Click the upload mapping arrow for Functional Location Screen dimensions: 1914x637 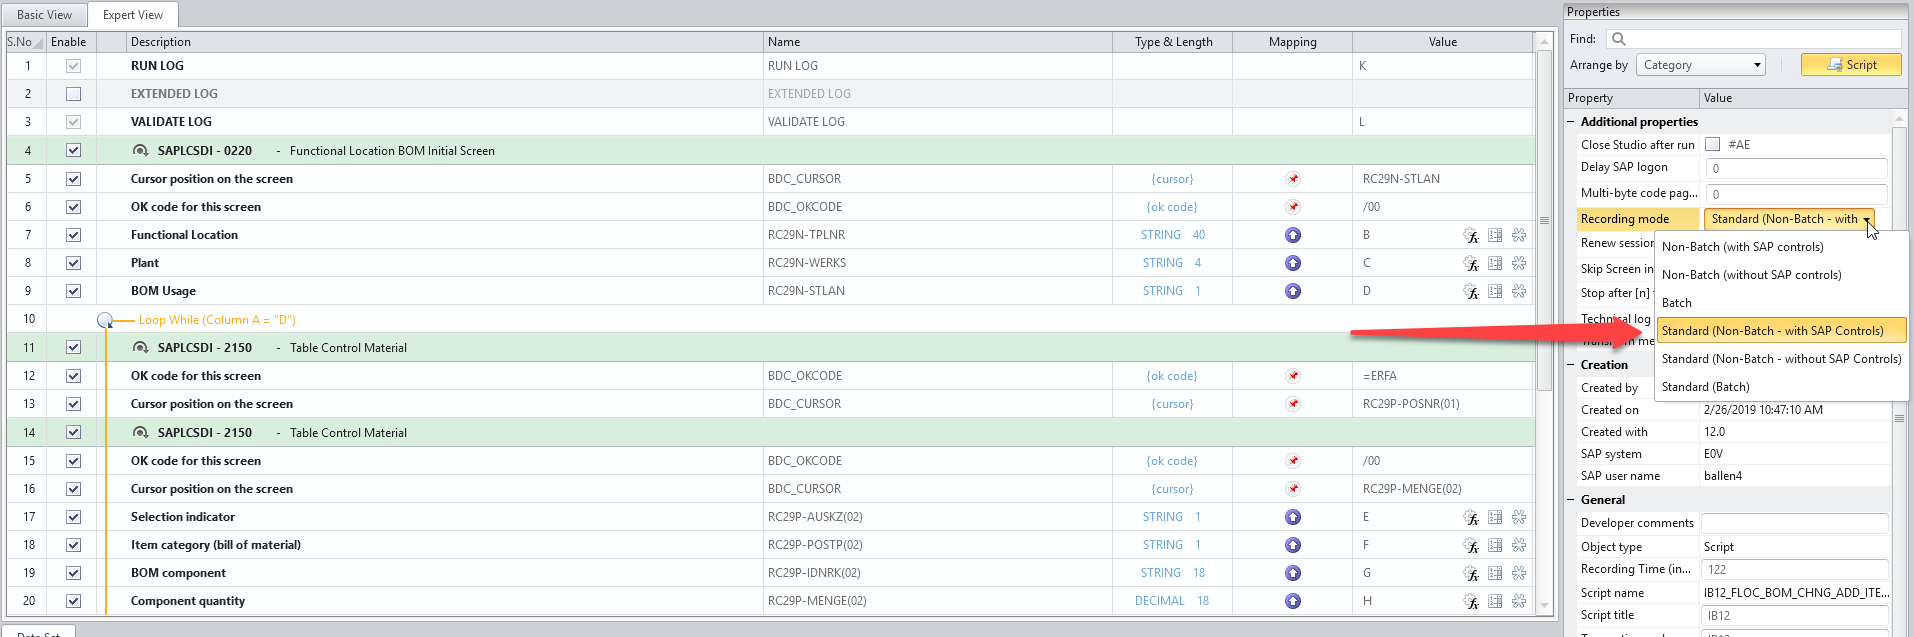tap(1293, 235)
